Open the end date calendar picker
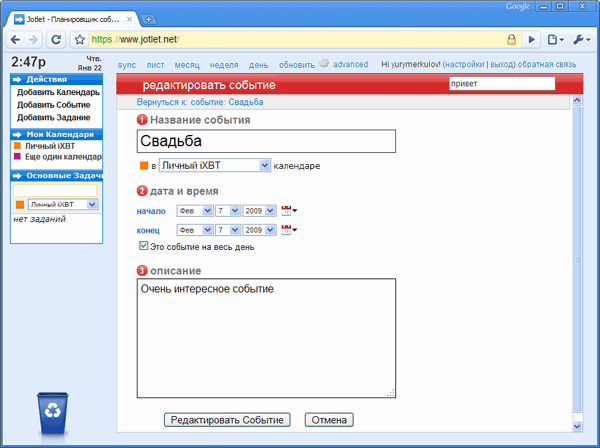This screenshot has height=448, width=600. click(289, 230)
